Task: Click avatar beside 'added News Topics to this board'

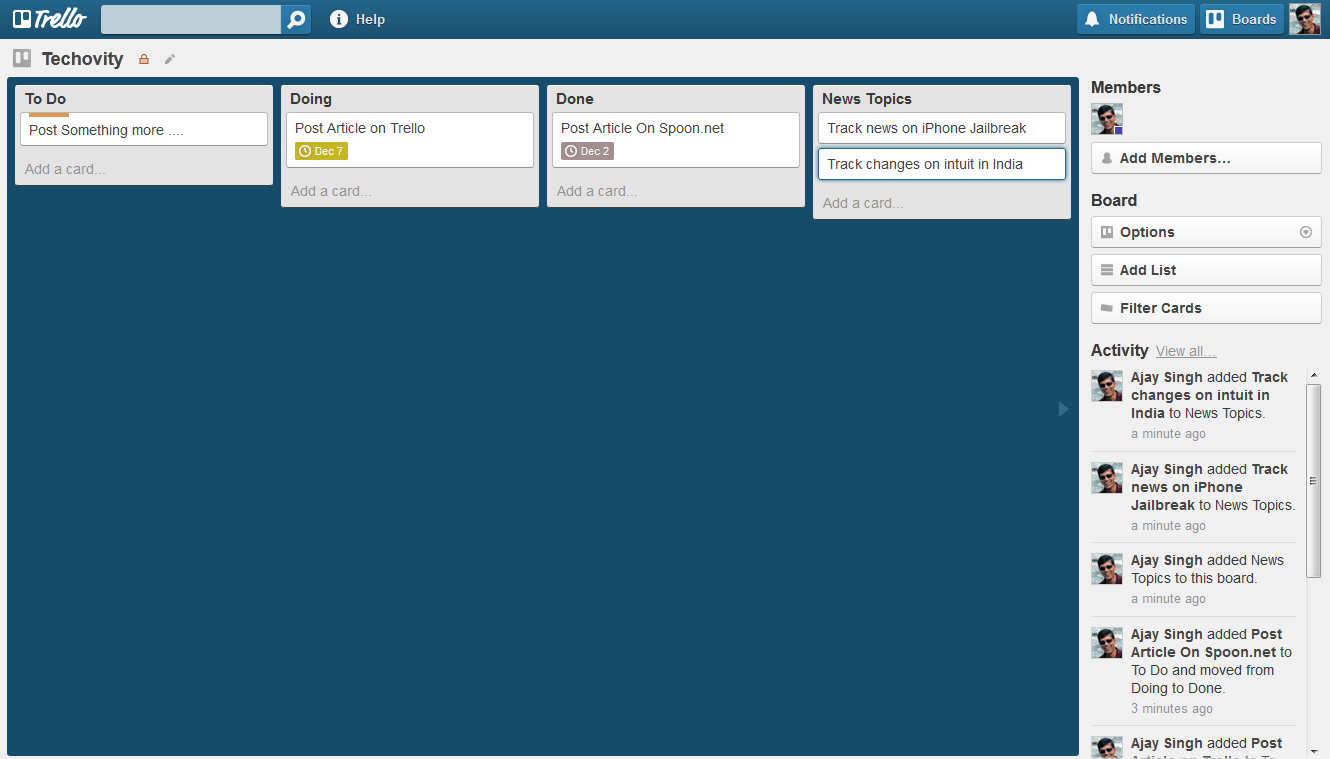Action: click(x=1107, y=569)
